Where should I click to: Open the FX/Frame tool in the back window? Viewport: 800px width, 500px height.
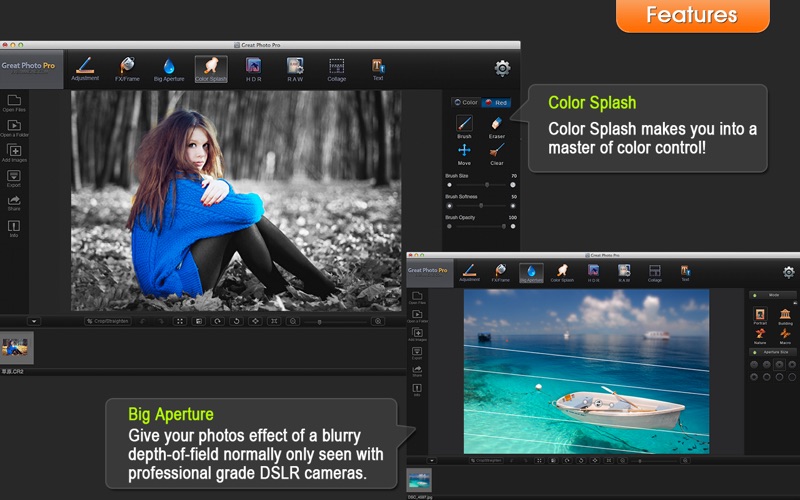[x=127, y=68]
